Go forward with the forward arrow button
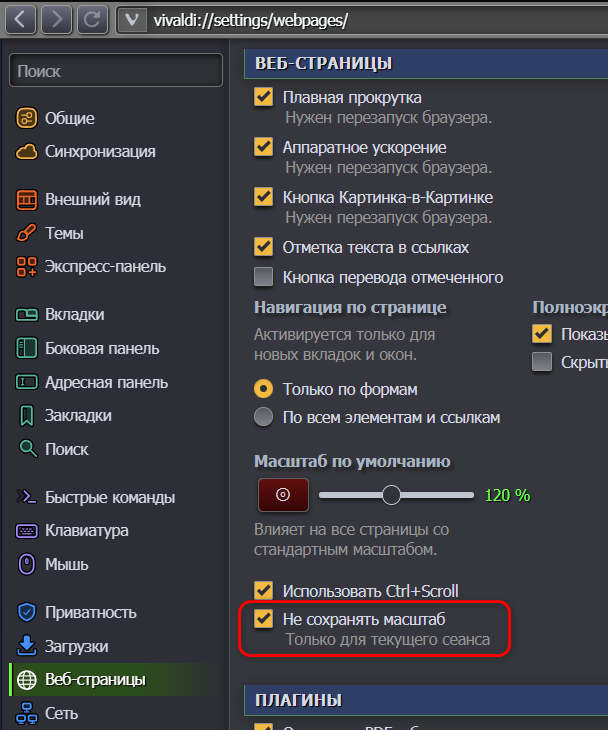The image size is (608, 730). coord(56,20)
